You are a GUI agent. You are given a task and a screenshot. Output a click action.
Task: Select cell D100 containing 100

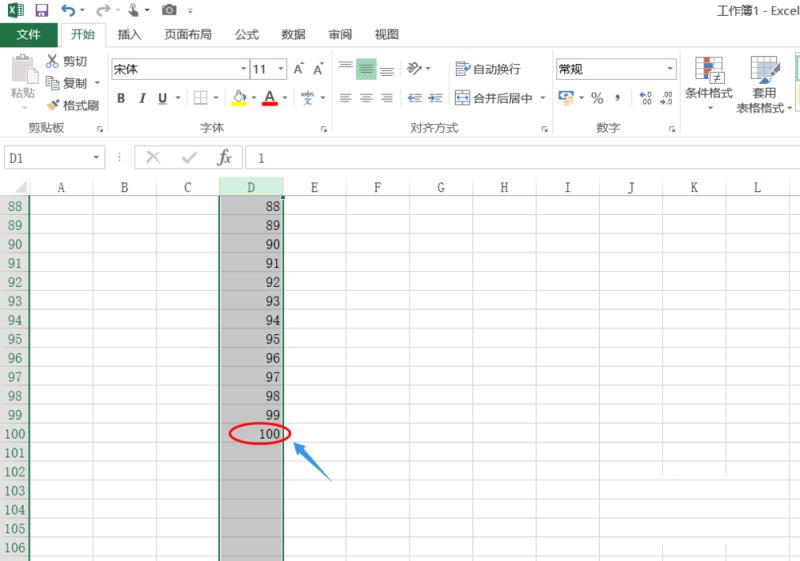252,434
